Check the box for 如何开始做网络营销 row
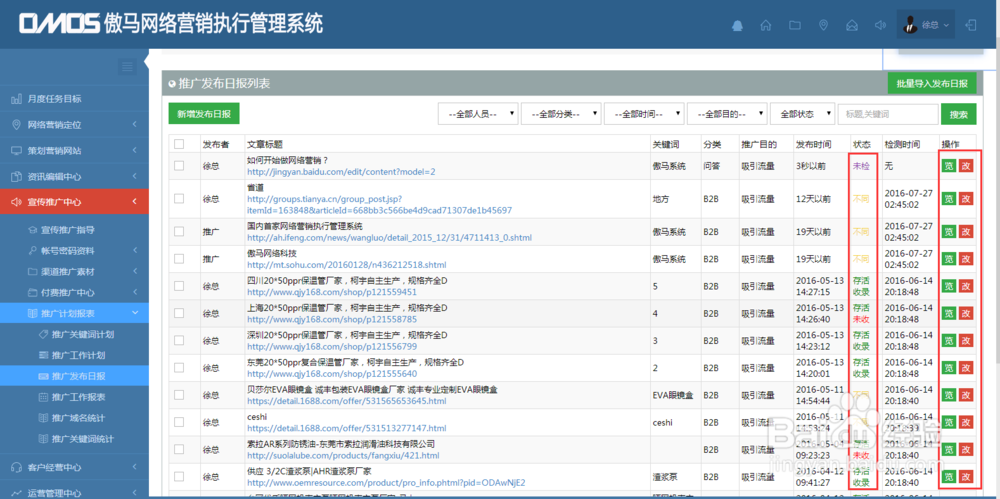The image size is (1000, 499). click(179, 166)
